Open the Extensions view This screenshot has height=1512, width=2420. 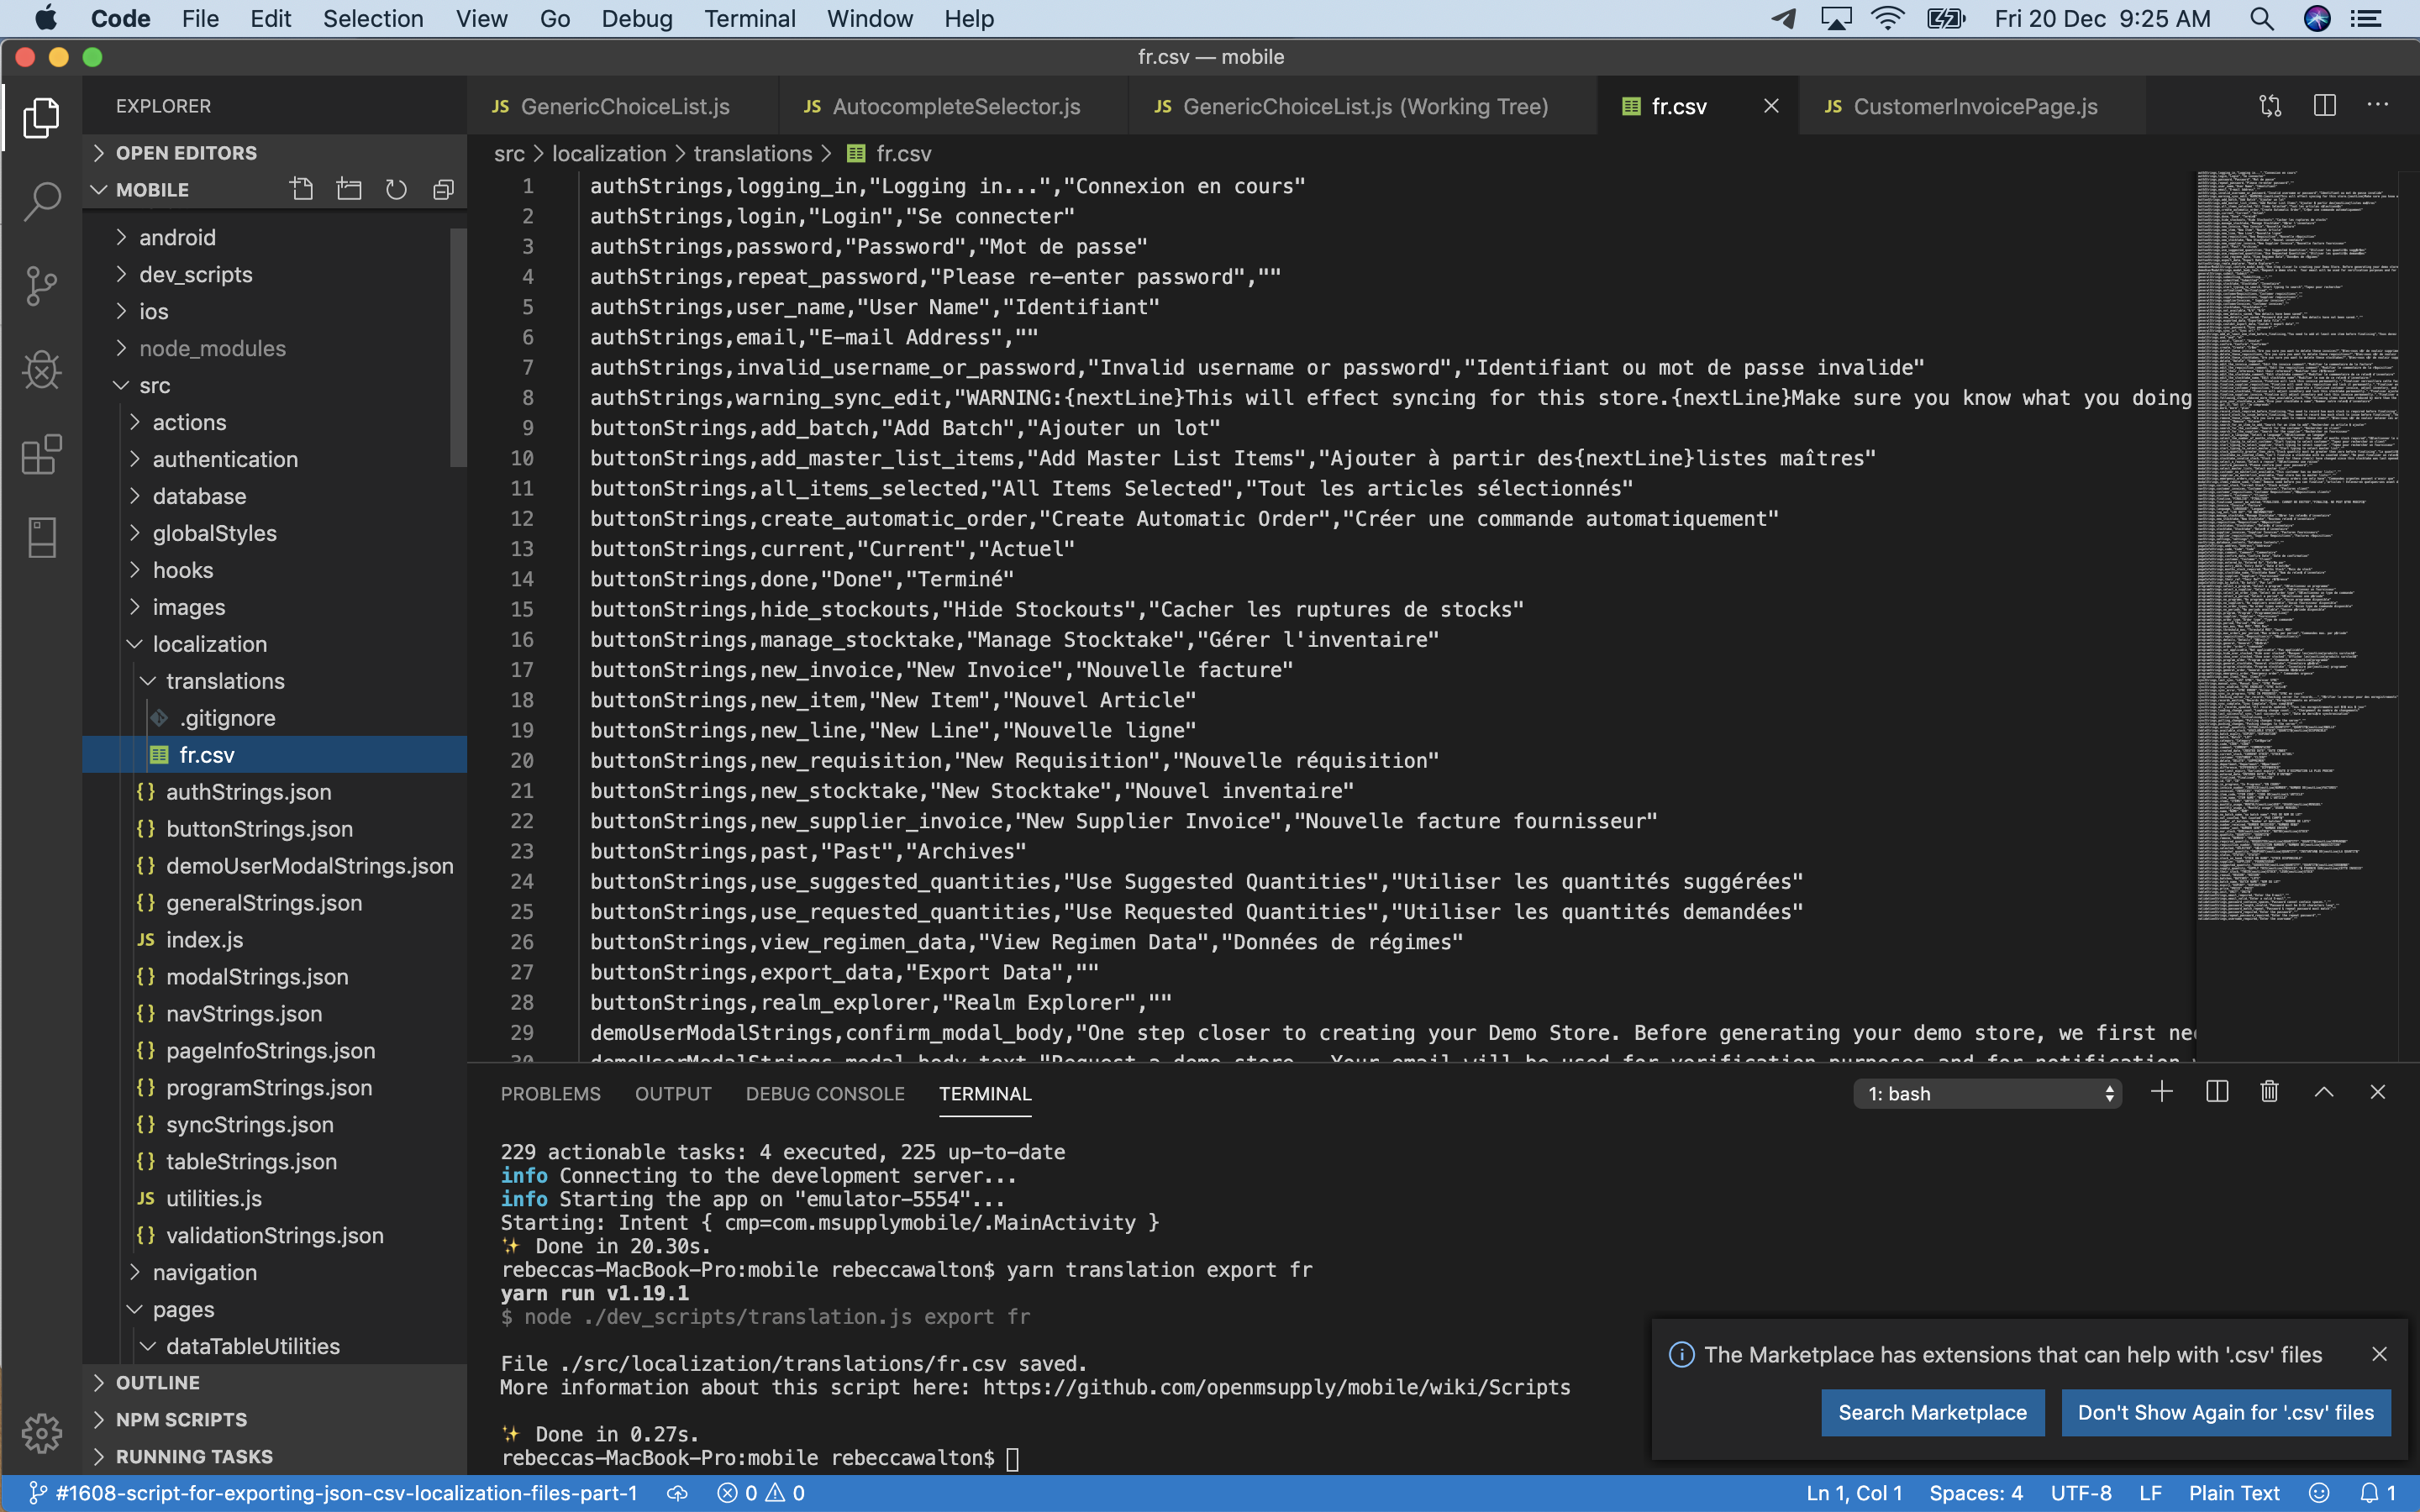pyautogui.click(x=41, y=455)
